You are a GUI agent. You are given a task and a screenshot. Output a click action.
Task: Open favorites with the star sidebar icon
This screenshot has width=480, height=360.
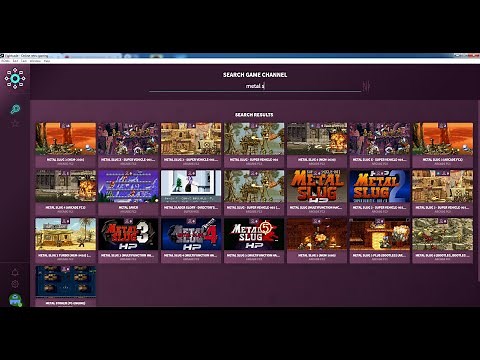[x=15, y=124]
